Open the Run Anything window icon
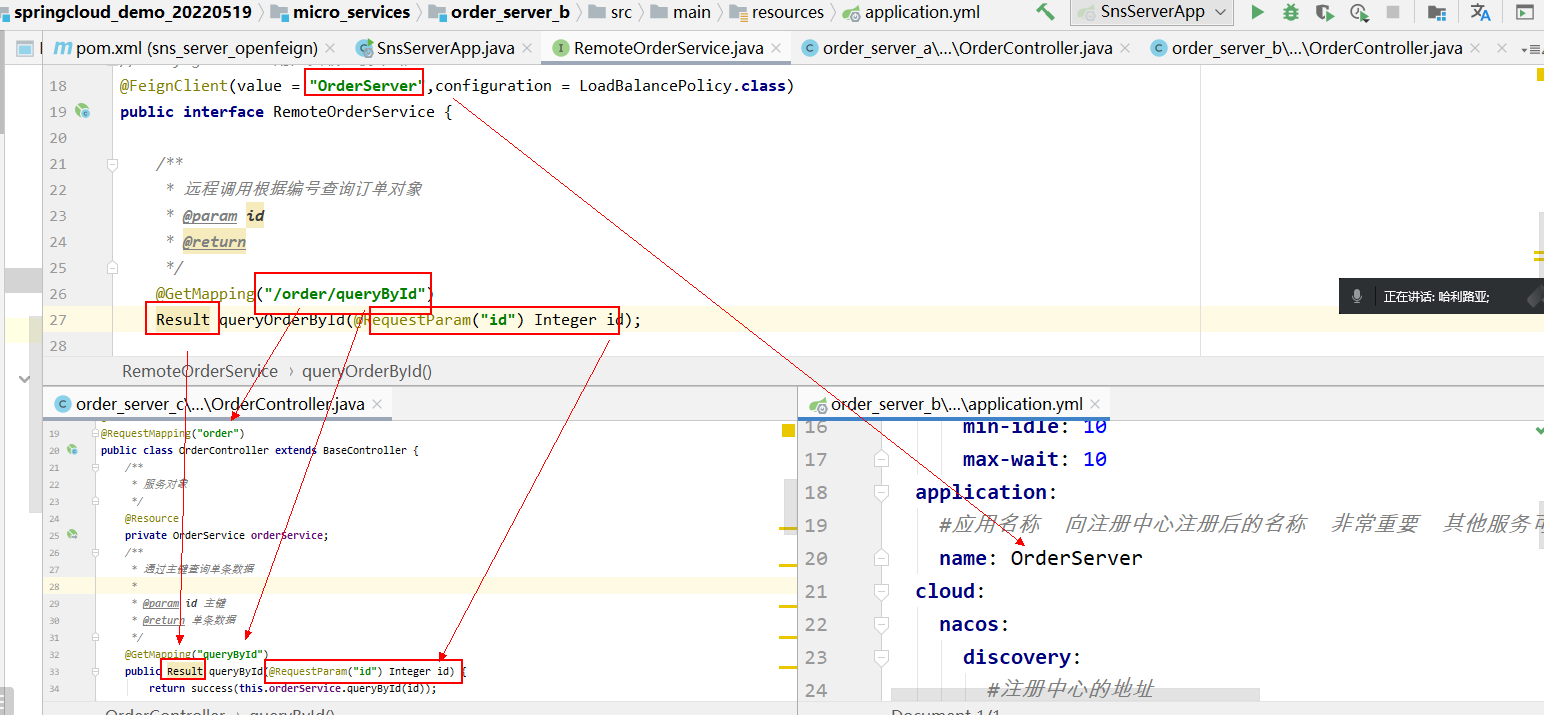 point(1525,13)
